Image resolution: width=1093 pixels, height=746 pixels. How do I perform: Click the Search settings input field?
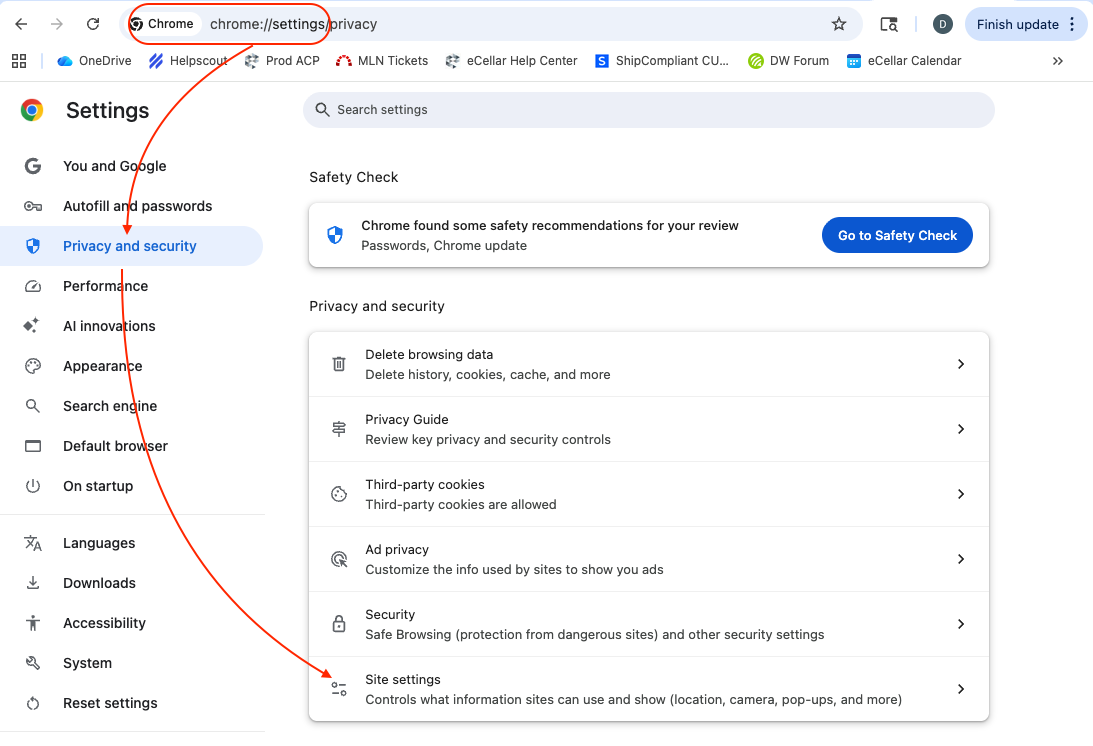point(648,110)
